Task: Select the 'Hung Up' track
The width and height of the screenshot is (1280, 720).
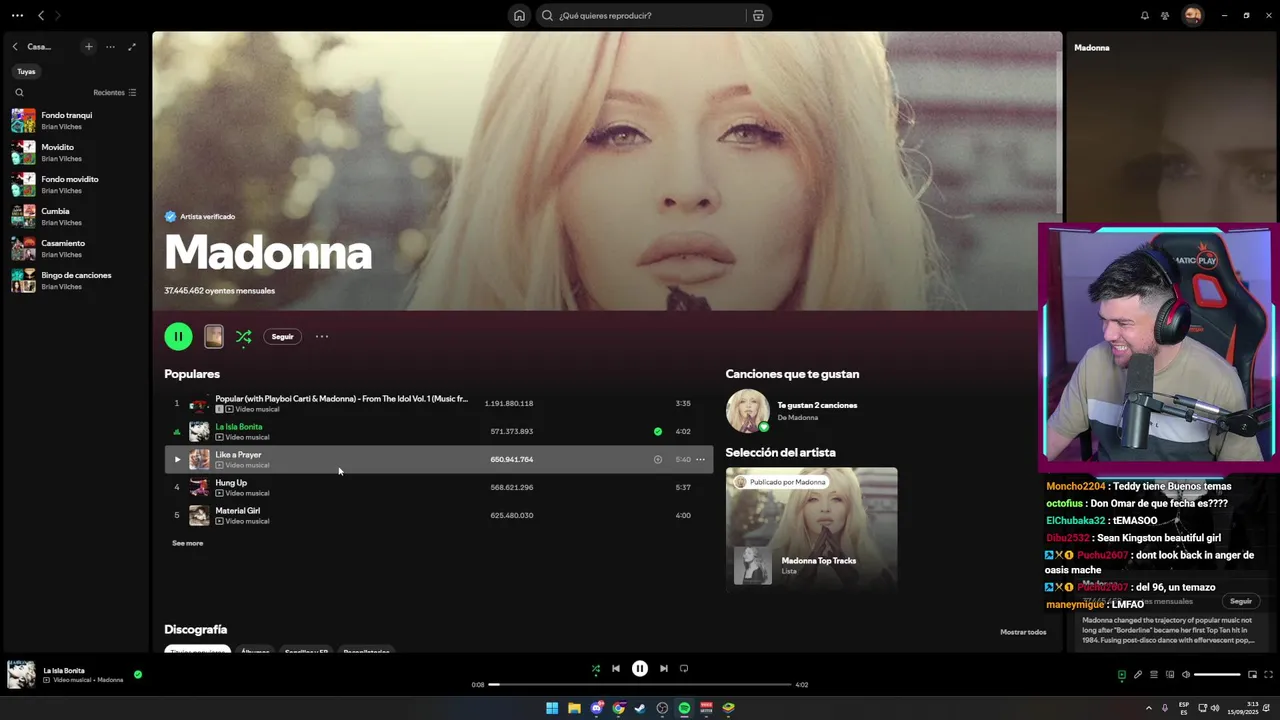Action: pos(438,487)
